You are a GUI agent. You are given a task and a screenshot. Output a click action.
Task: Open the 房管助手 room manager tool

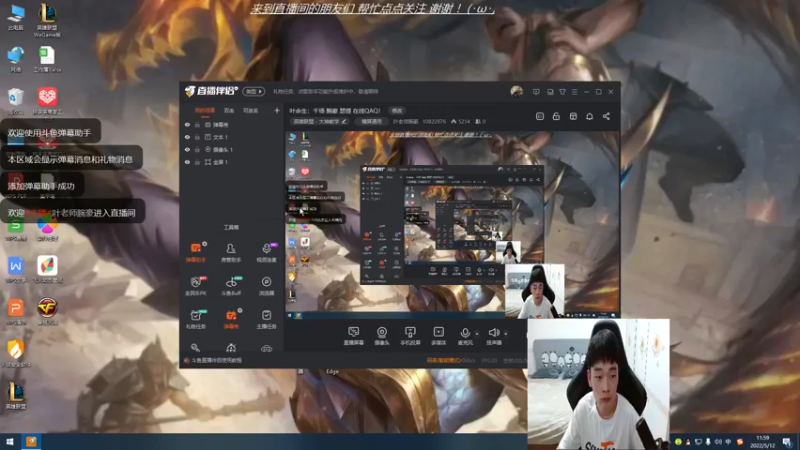coord(231,252)
